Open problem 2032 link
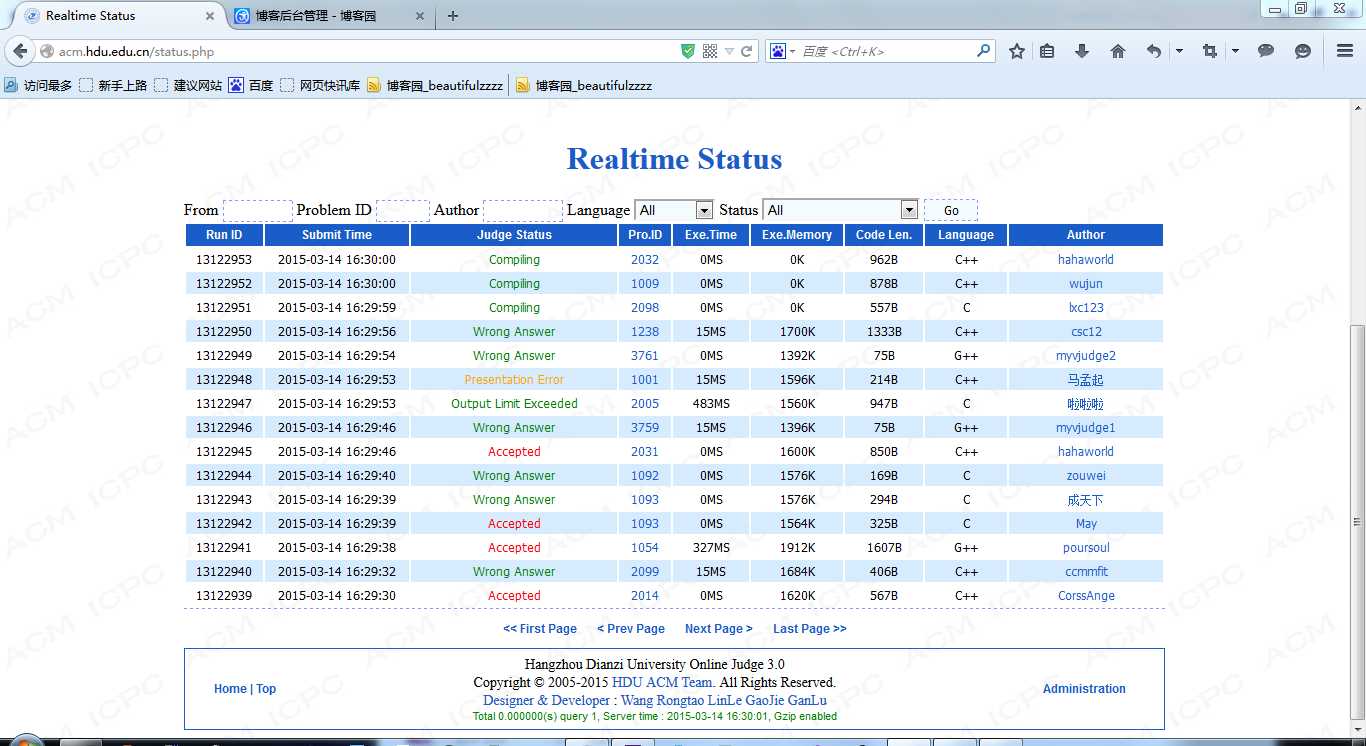This screenshot has height=746, width=1366. 645,260
